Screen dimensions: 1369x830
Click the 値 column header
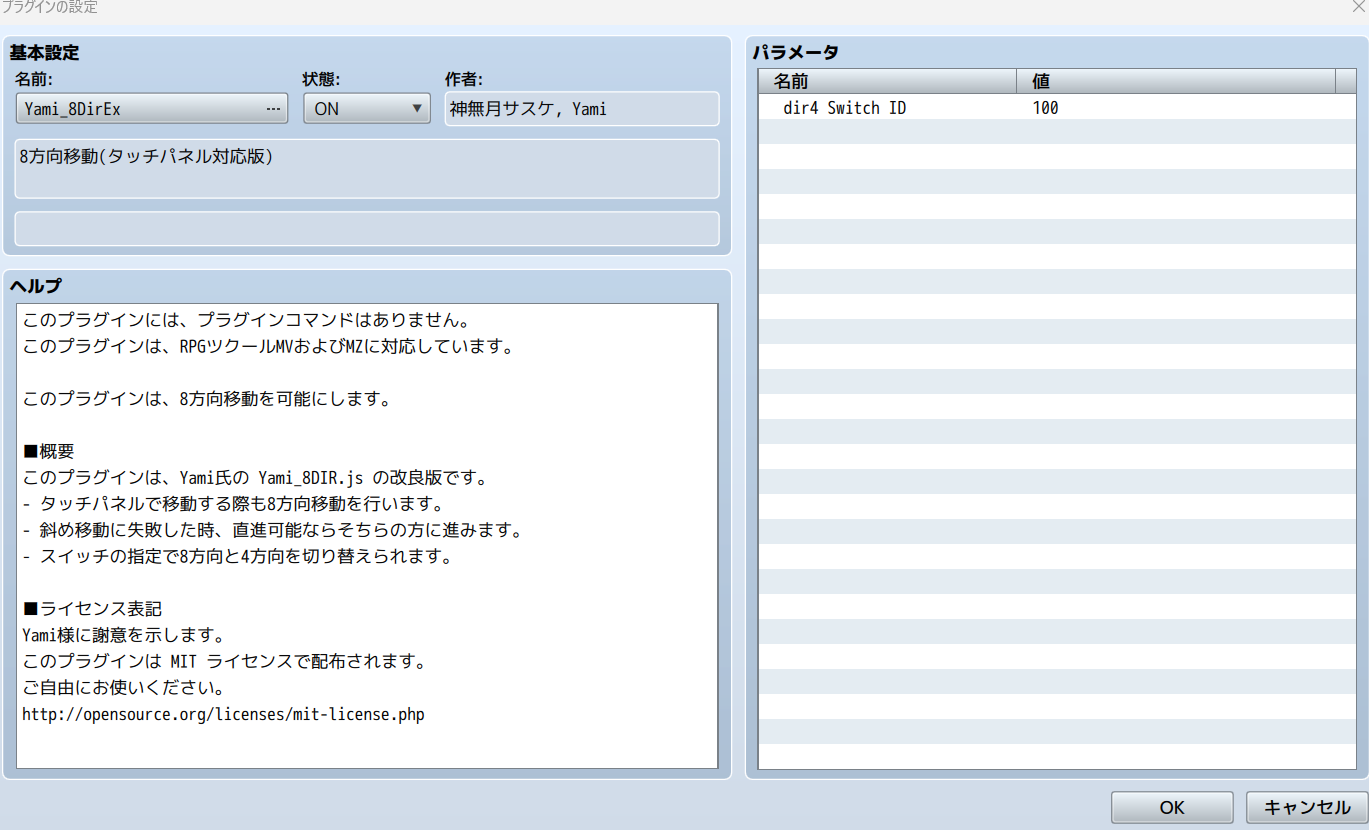click(x=1176, y=82)
